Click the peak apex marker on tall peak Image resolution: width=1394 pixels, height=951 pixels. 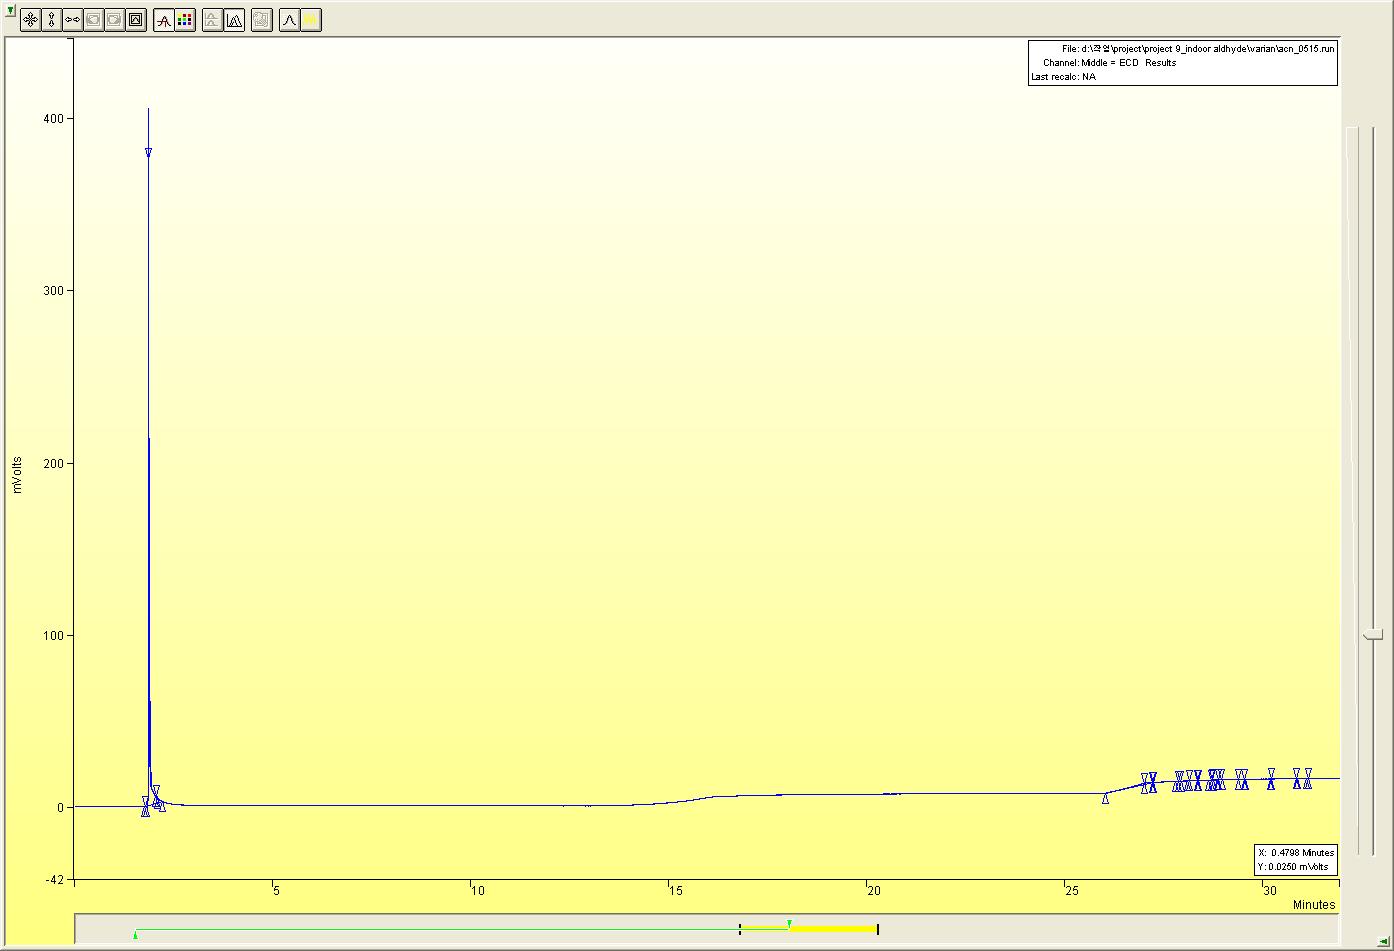pos(148,152)
